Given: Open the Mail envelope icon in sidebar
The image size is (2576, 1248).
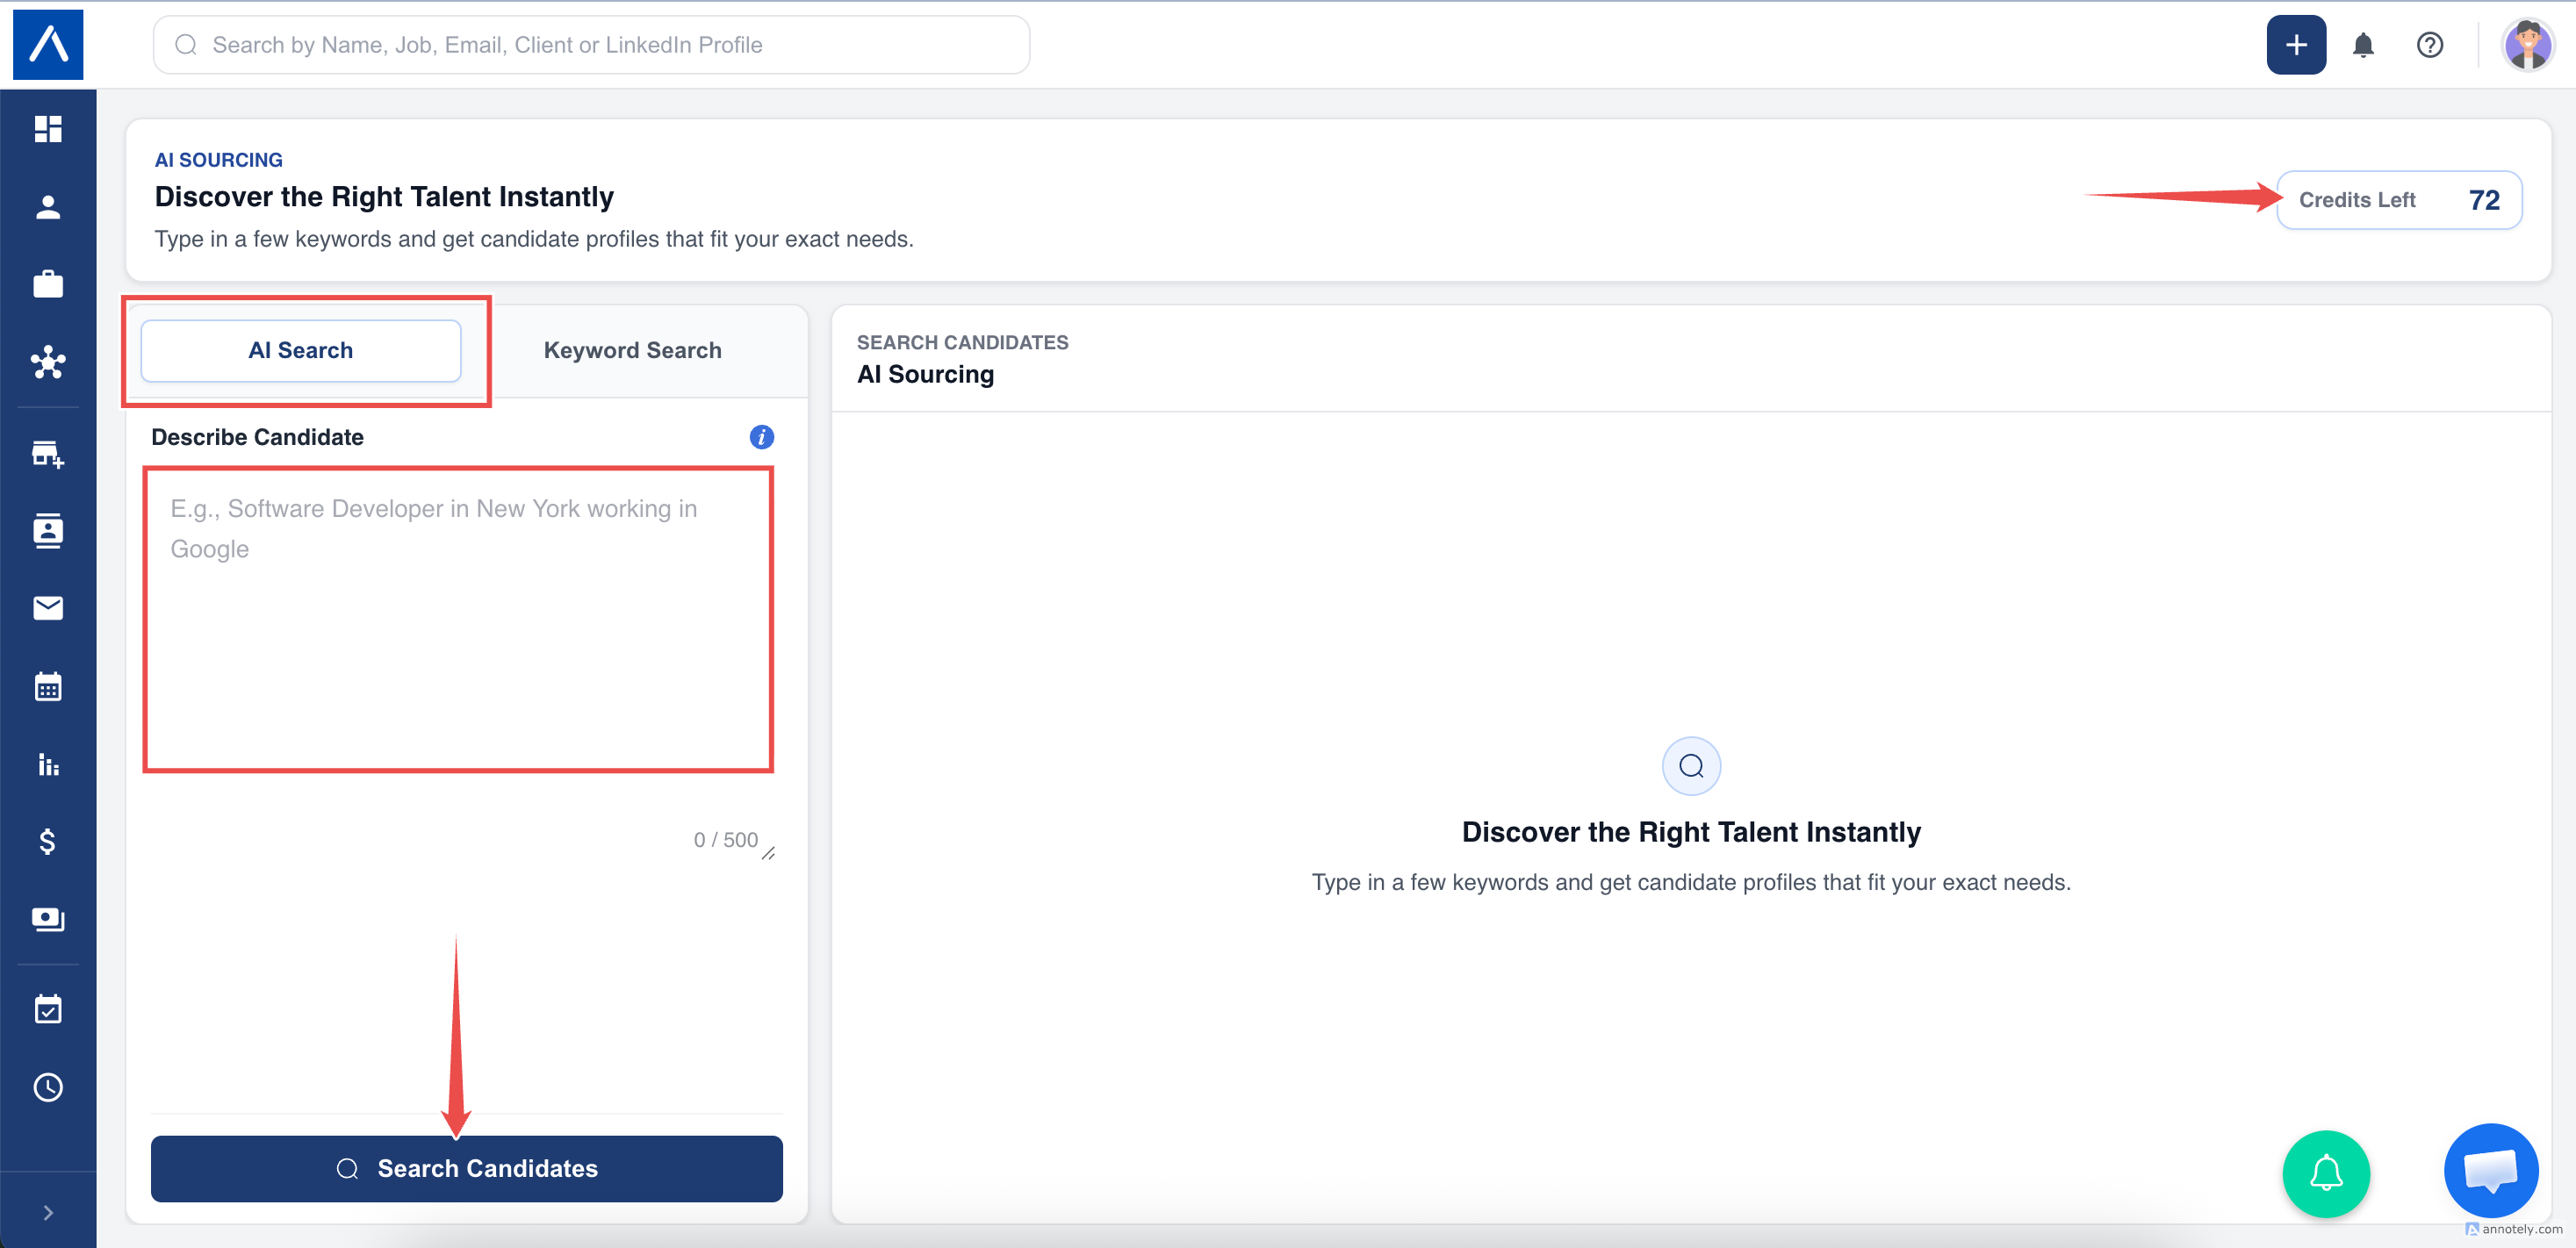Looking at the screenshot, I should (48, 608).
